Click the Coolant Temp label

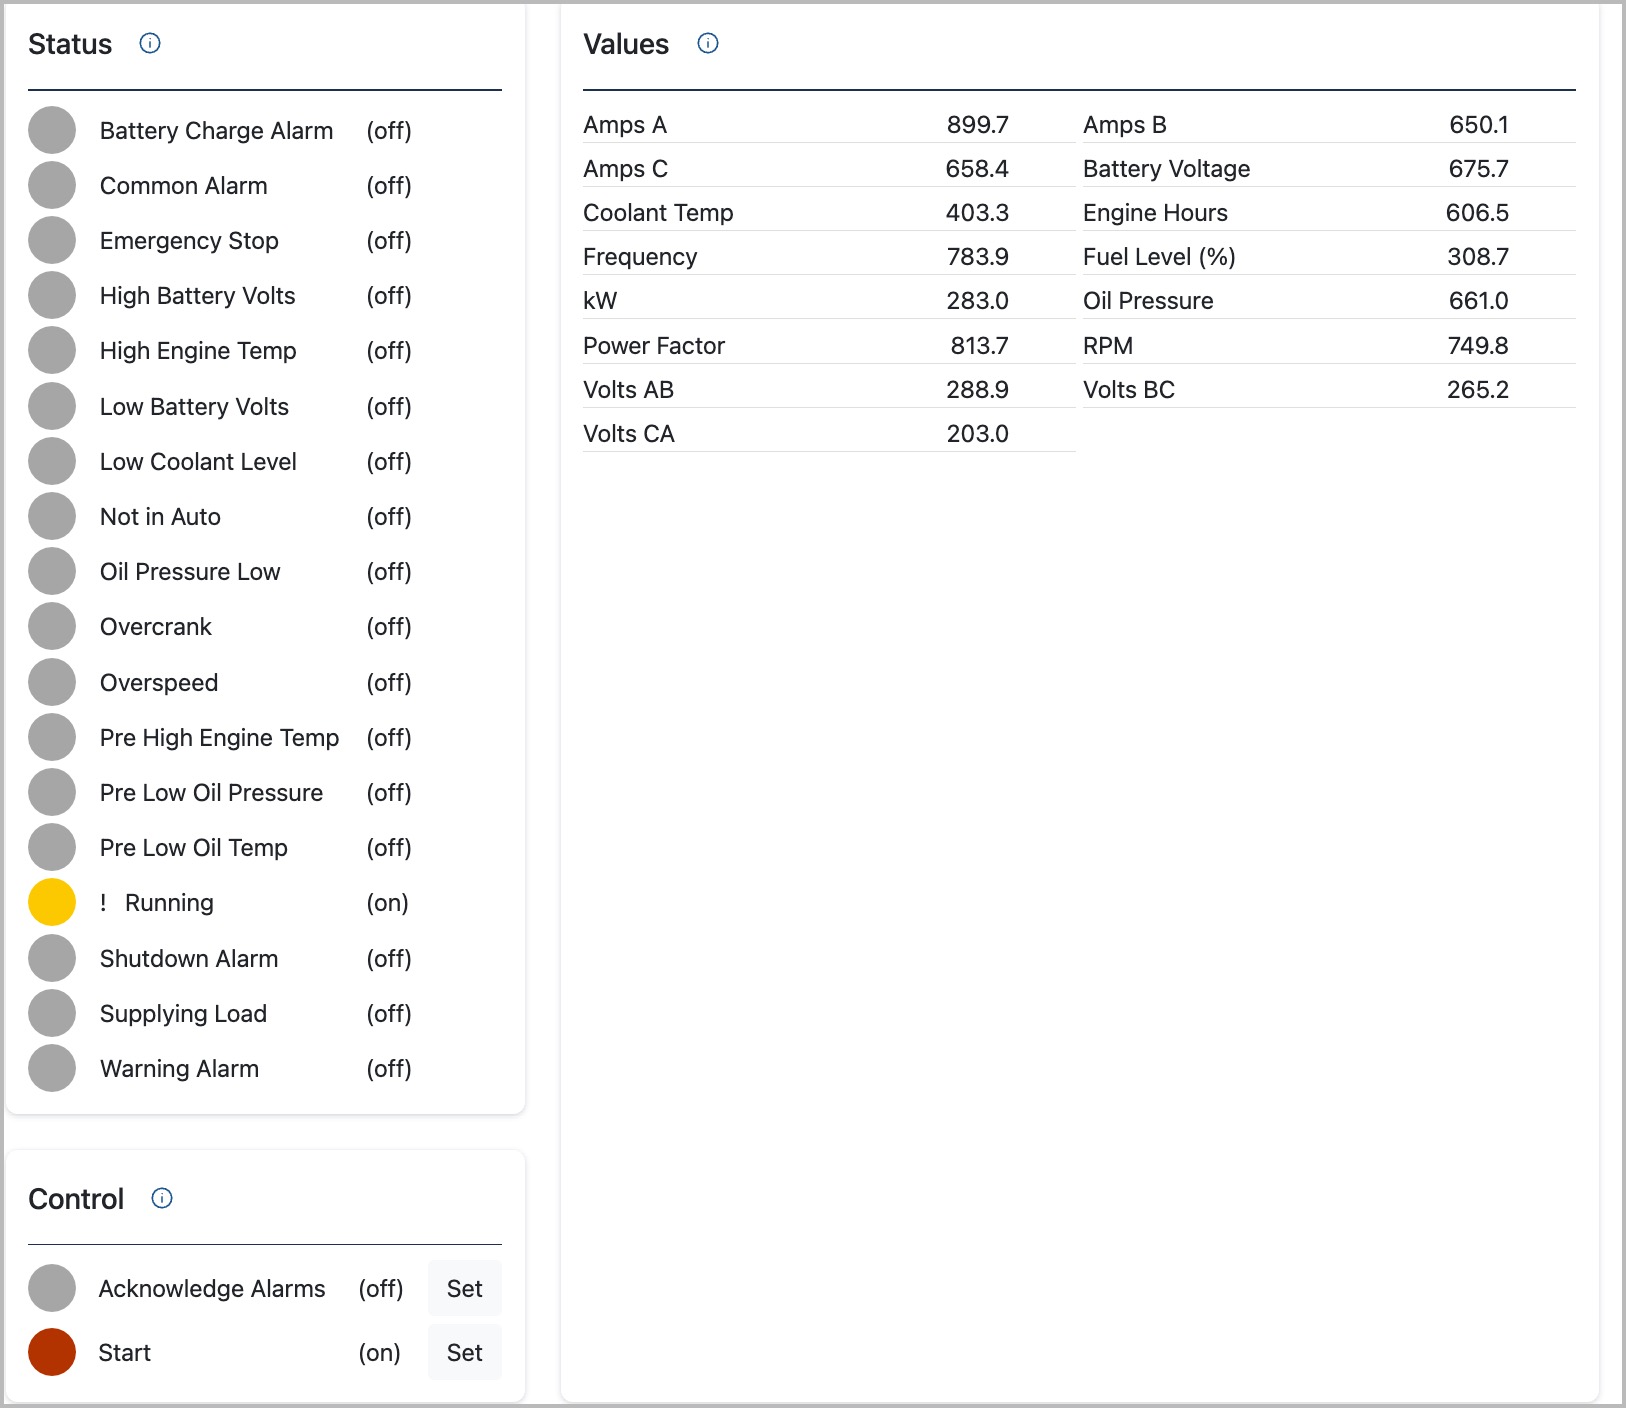[658, 212]
